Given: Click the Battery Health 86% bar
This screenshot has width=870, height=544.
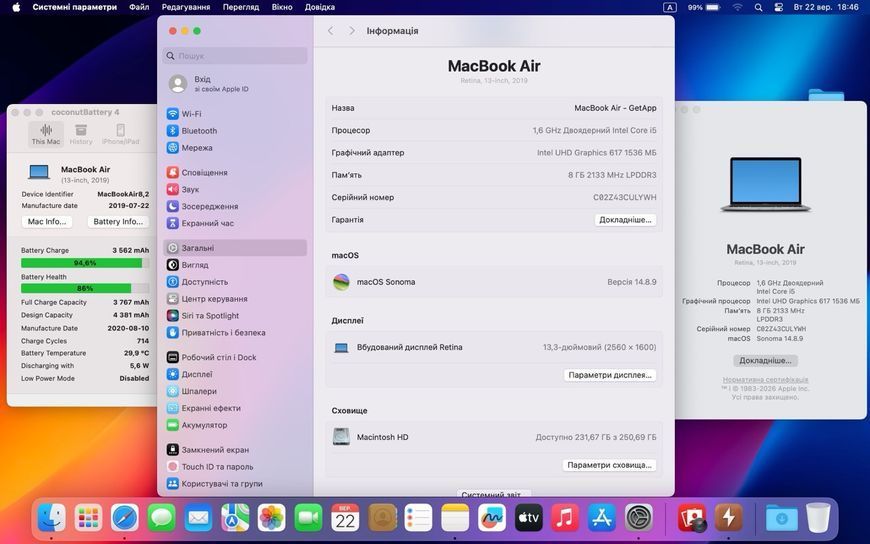Looking at the screenshot, I should (x=85, y=288).
